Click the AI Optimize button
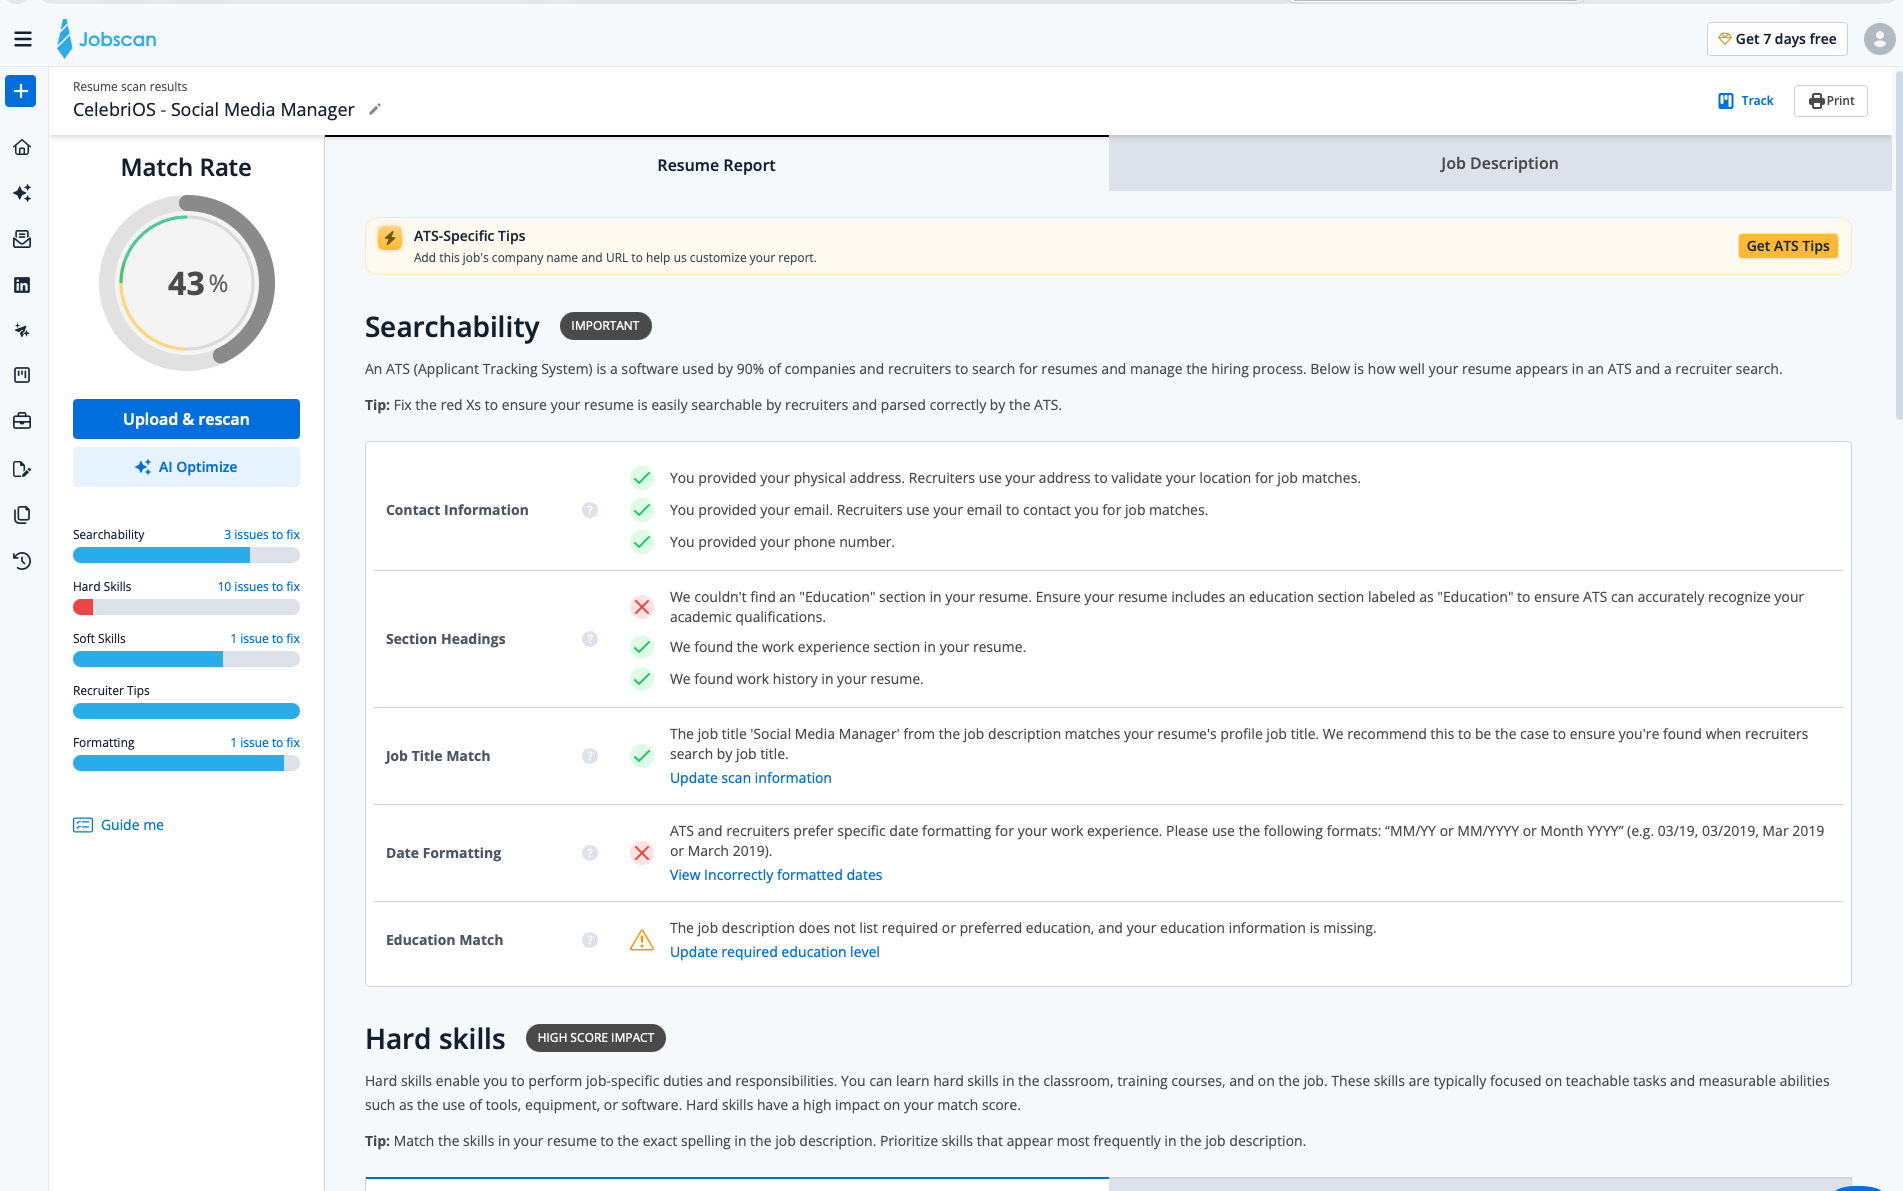 [x=186, y=467]
